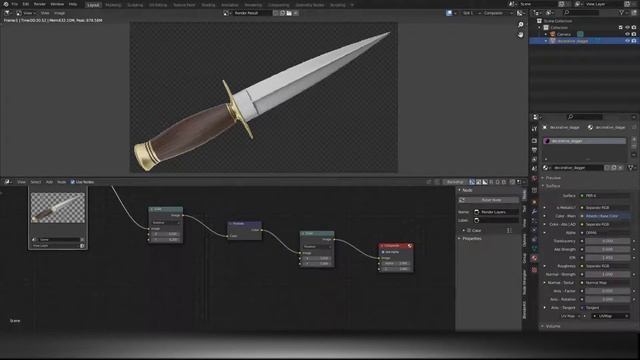
Task: Expand the Color section in Node panel
Action: coord(464,231)
